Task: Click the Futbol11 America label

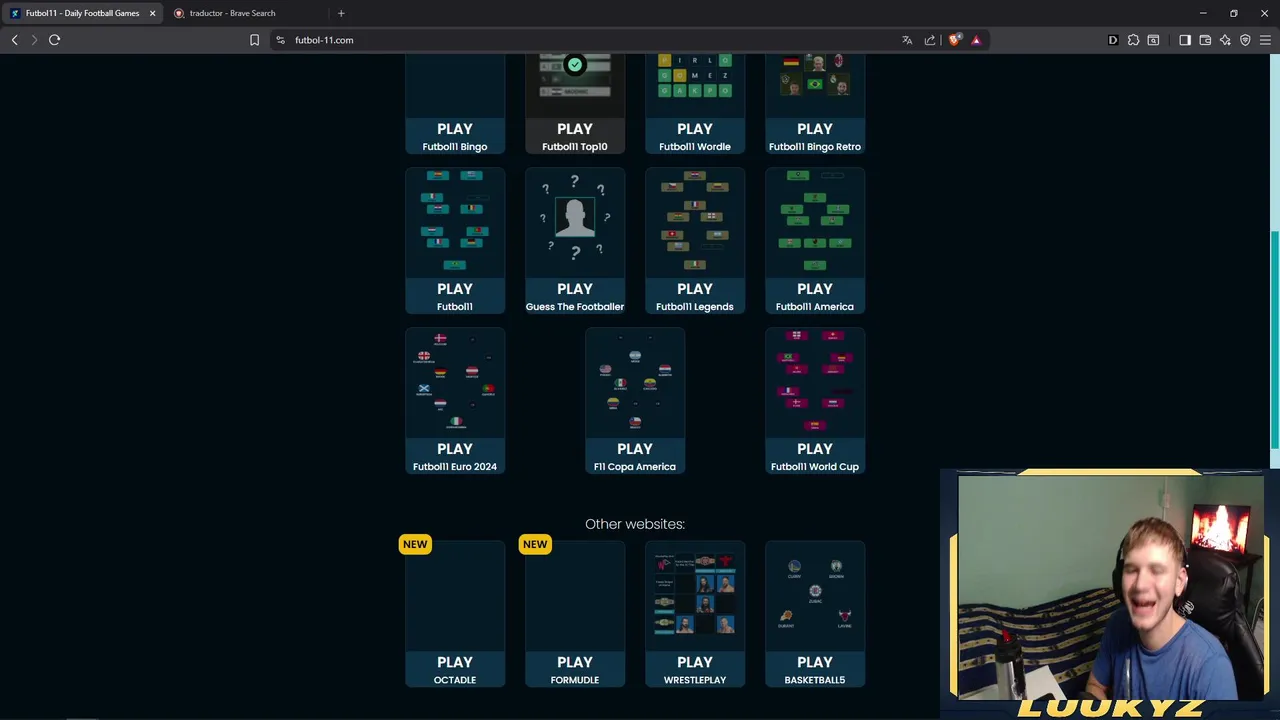Action: pyautogui.click(x=815, y=307)
